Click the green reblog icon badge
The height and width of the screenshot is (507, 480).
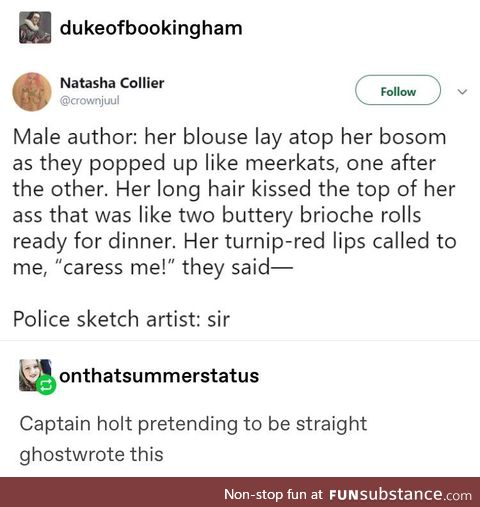coord(46,385)
